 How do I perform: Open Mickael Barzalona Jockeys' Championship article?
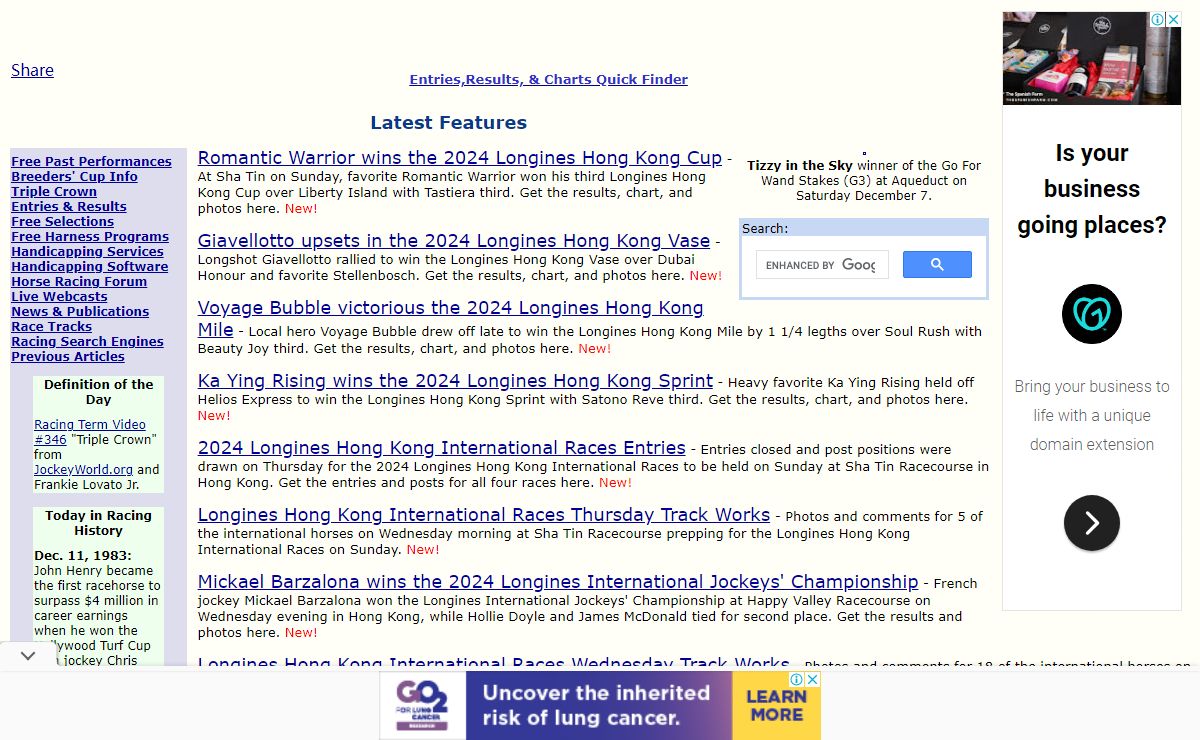[x=558, y=582]
